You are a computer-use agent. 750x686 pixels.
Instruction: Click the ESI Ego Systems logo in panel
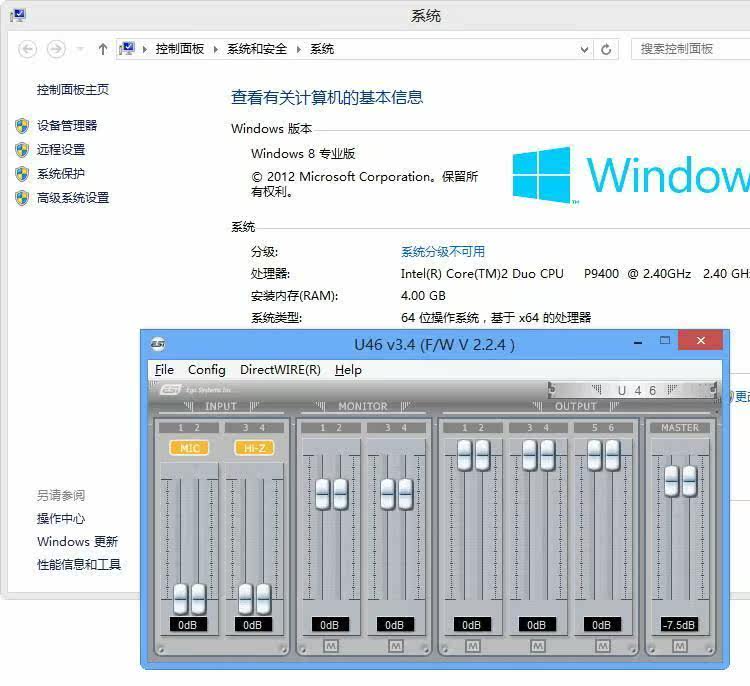[195, 390]
